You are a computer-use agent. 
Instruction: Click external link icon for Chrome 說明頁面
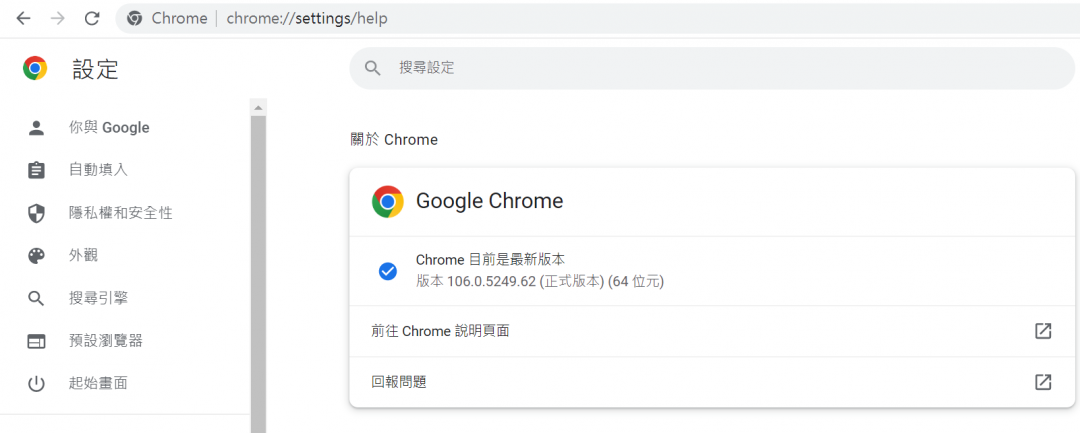tap(1043, 331)
